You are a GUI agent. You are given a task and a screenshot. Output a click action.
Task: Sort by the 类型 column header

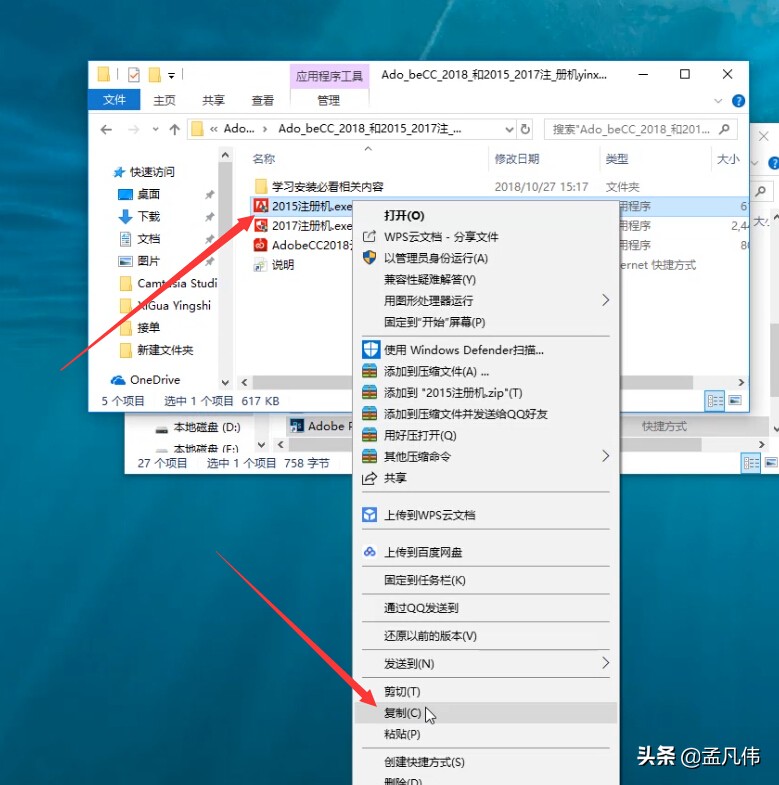(x=617, y=159)
